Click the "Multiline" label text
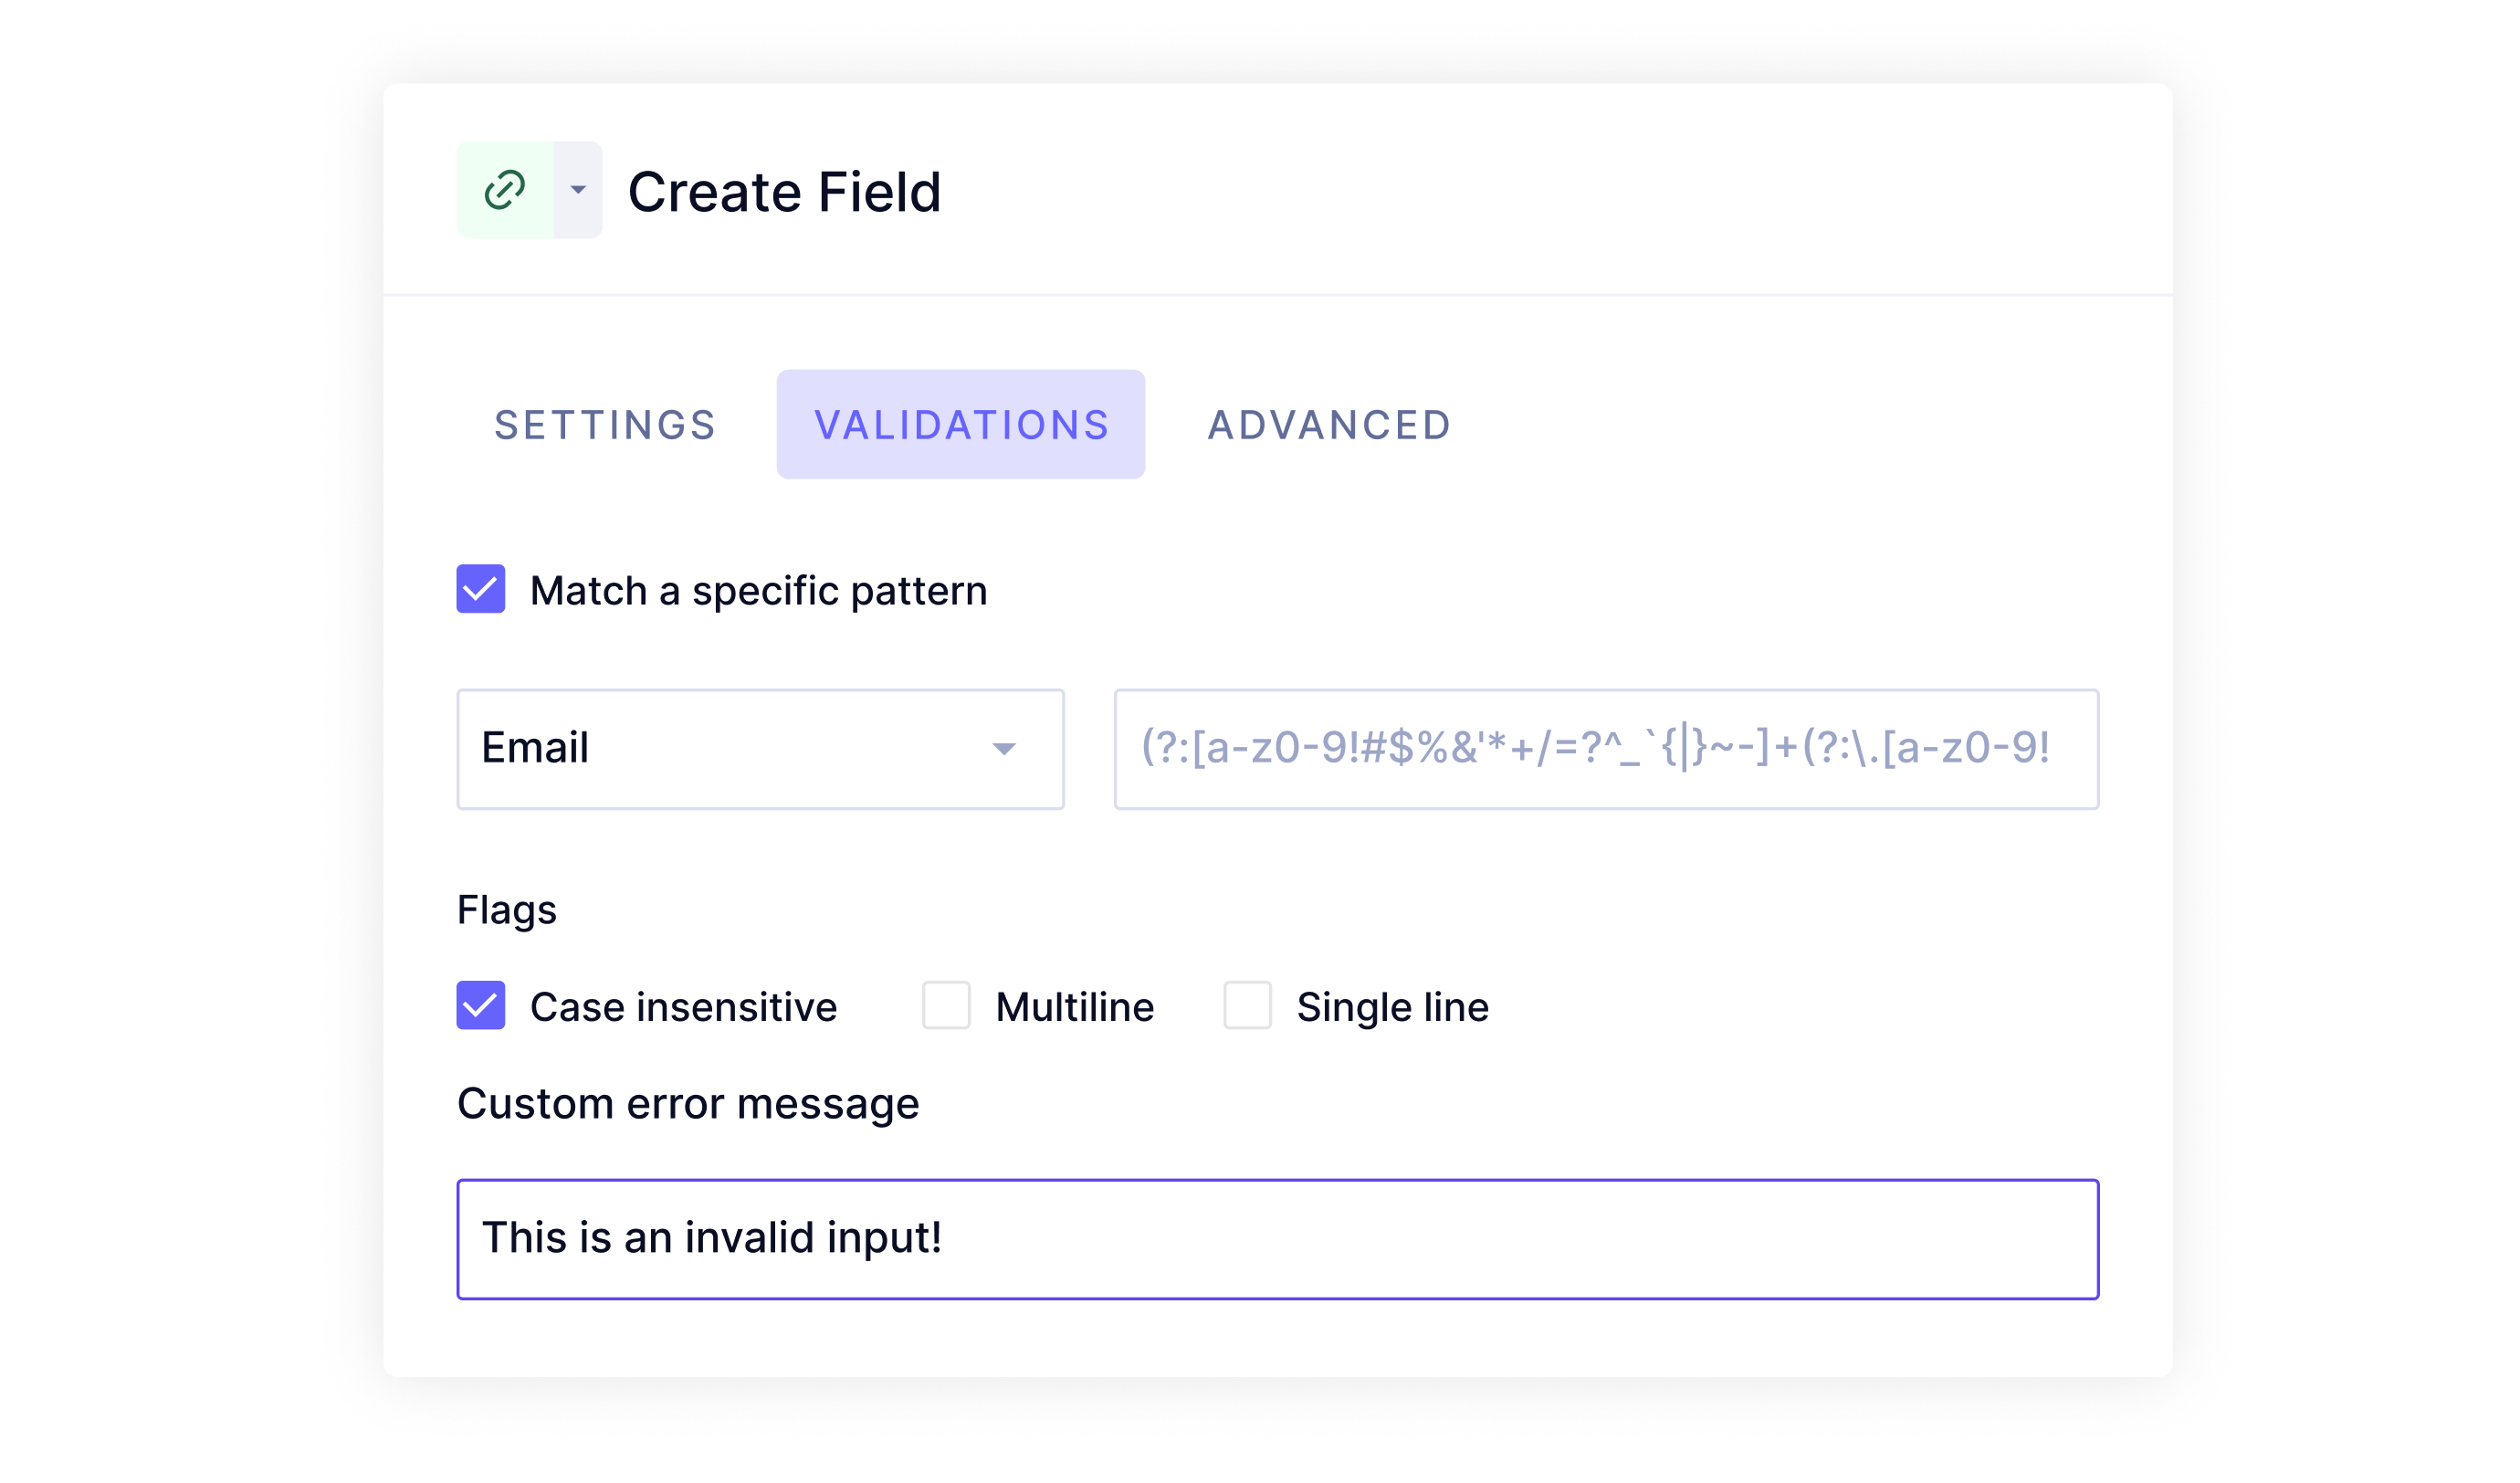2520x1483 pixels. click(x=1075, y=1007)
